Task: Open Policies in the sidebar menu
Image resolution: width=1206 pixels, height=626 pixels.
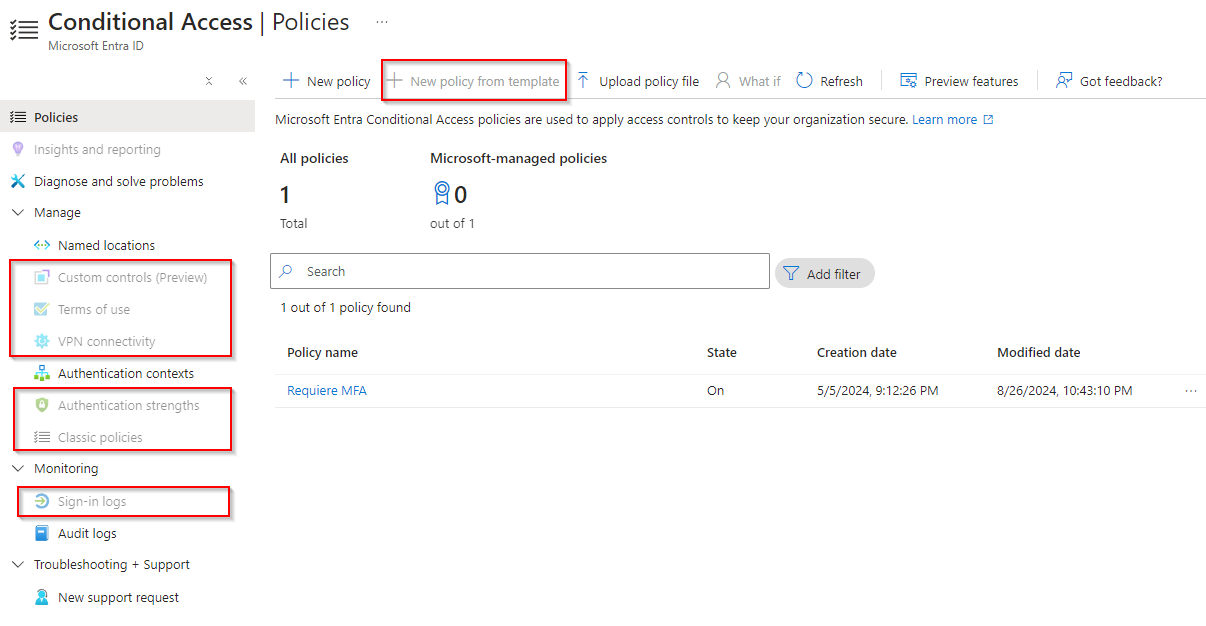Action: coord(127,117)
